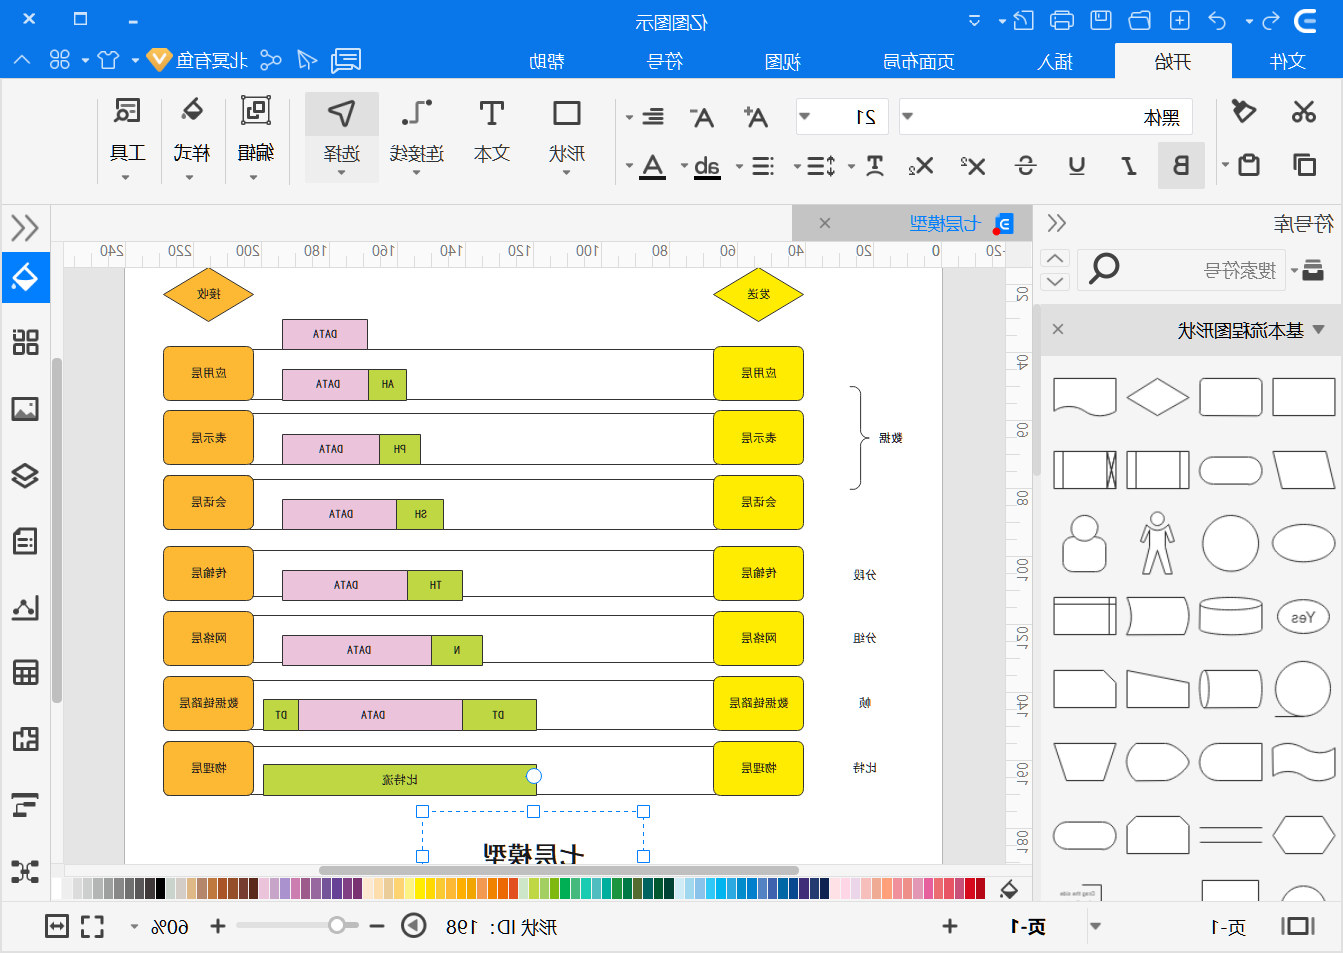
Task: Click the zoom out minus button
Action: (x=376, y=926)
